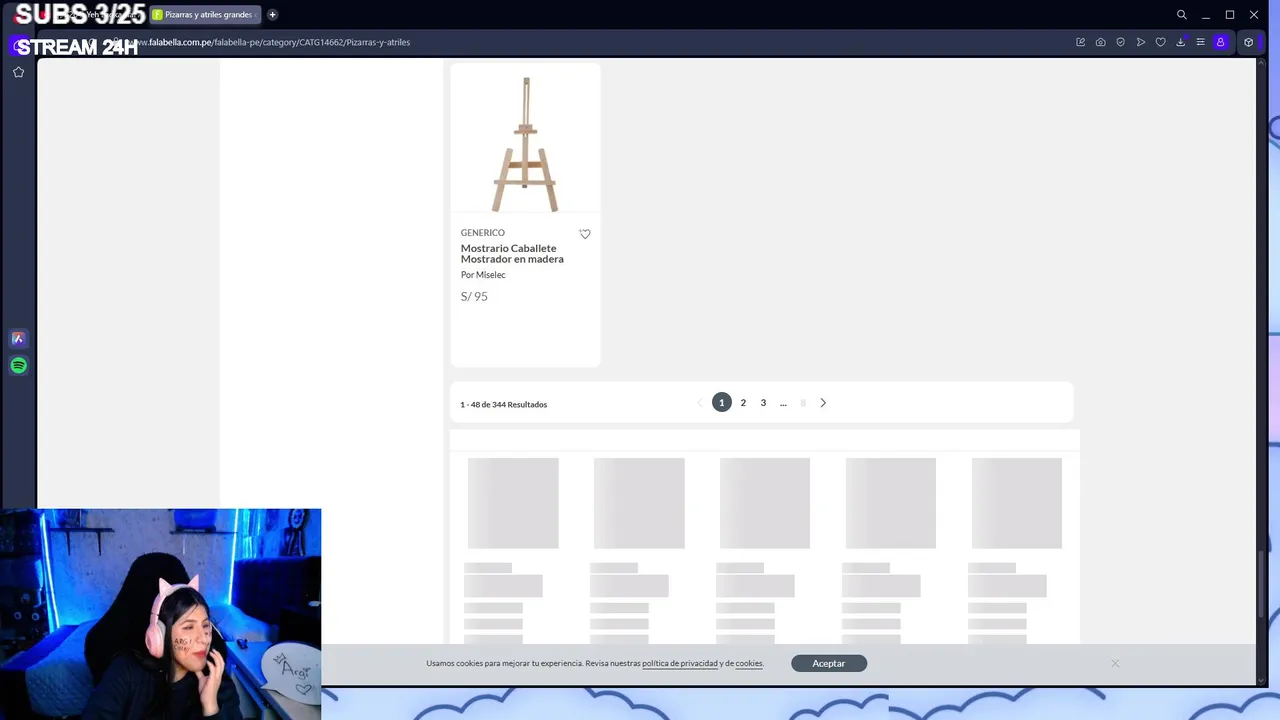Screen dimensions: 1280x720
Task: Dismiss the cookie banner with X
Action: (1115, 663)
